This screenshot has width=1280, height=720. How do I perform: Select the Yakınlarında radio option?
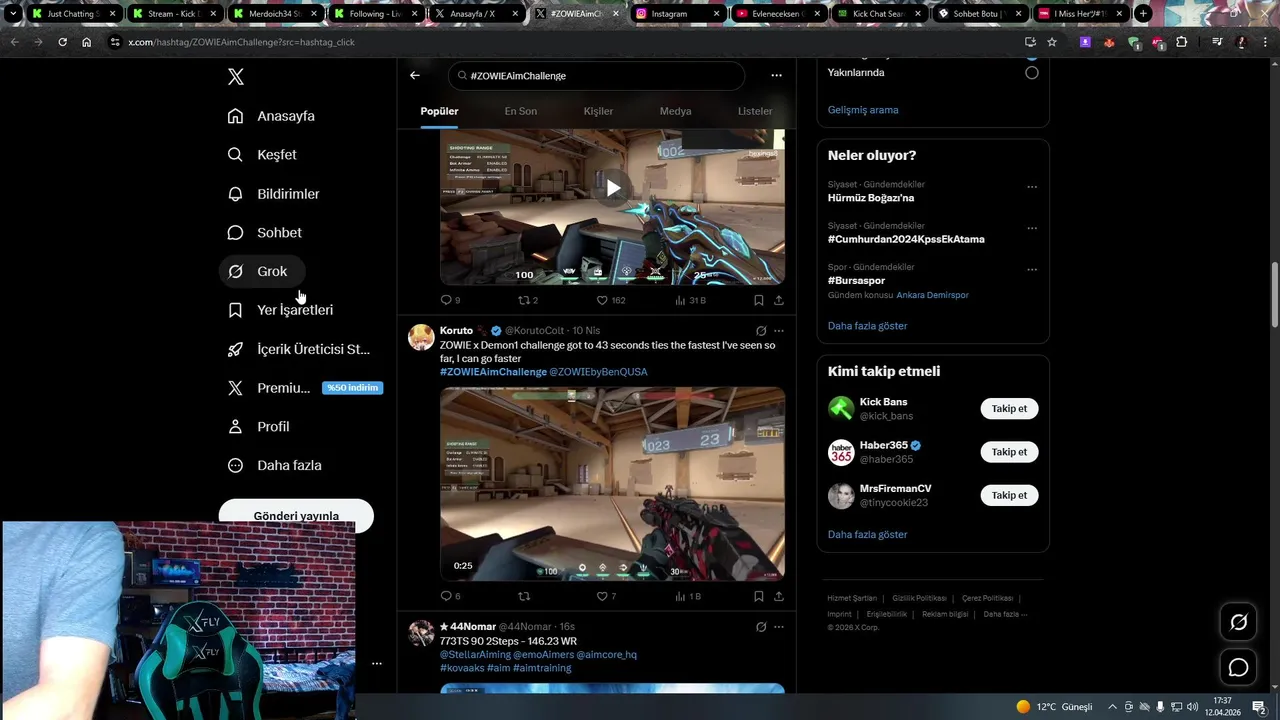point(1032,73)
